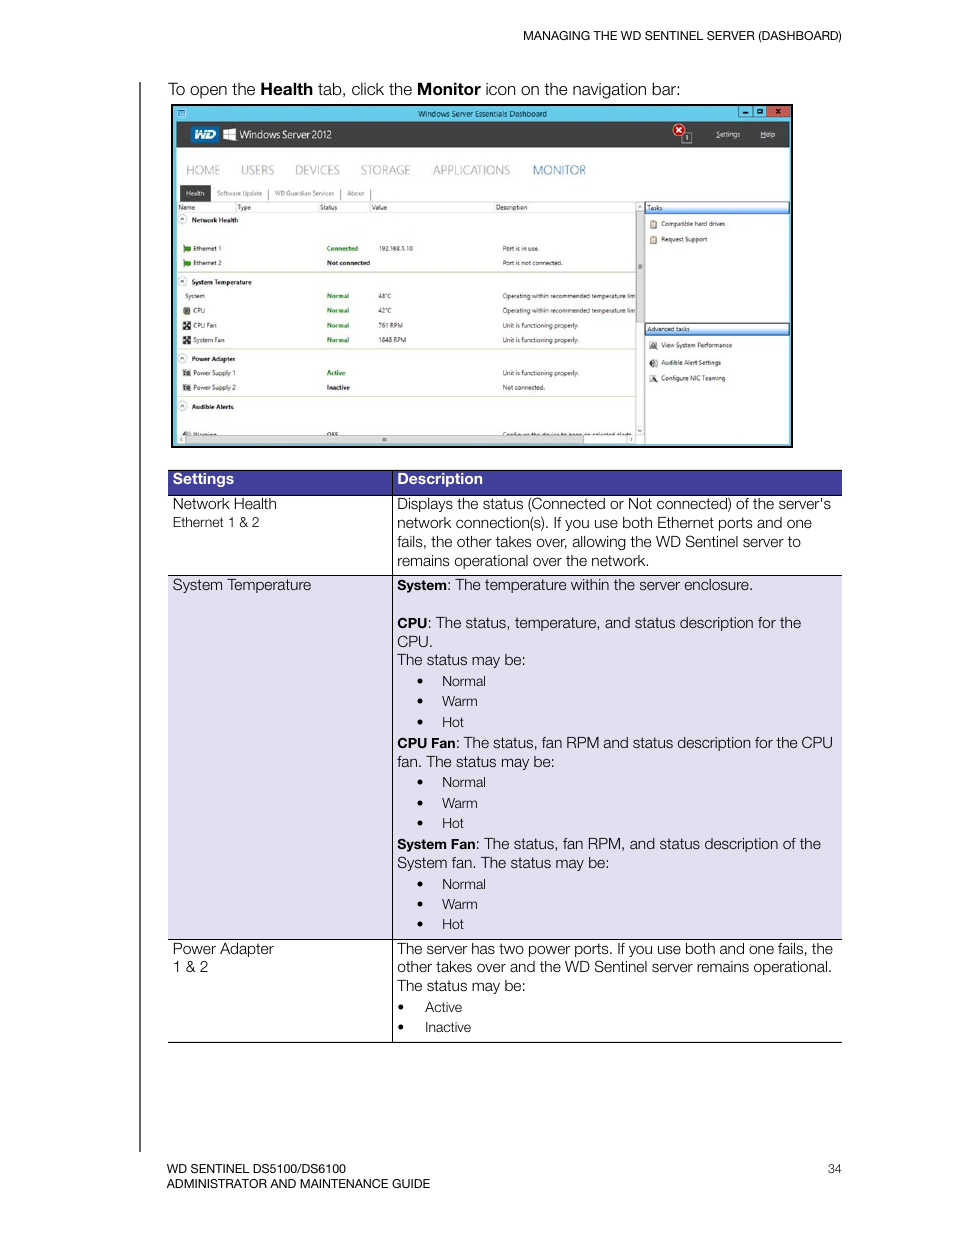Viewport: 954px width, 1235px height.
Task: Switch to the Software Update tab
Action: pyautogui.click(x=239, y=193)
